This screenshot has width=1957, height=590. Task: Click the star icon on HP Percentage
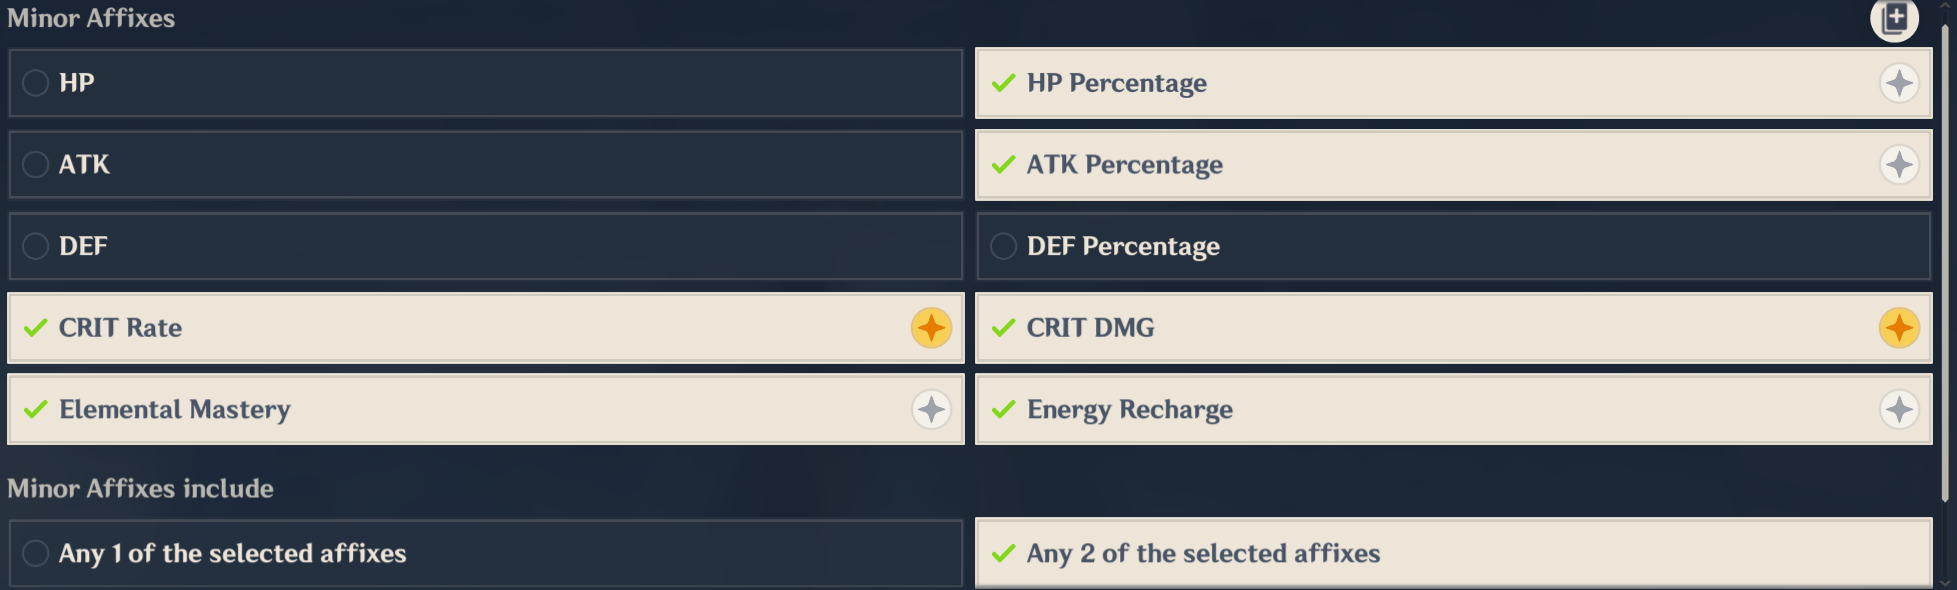tap(1898, 83)
